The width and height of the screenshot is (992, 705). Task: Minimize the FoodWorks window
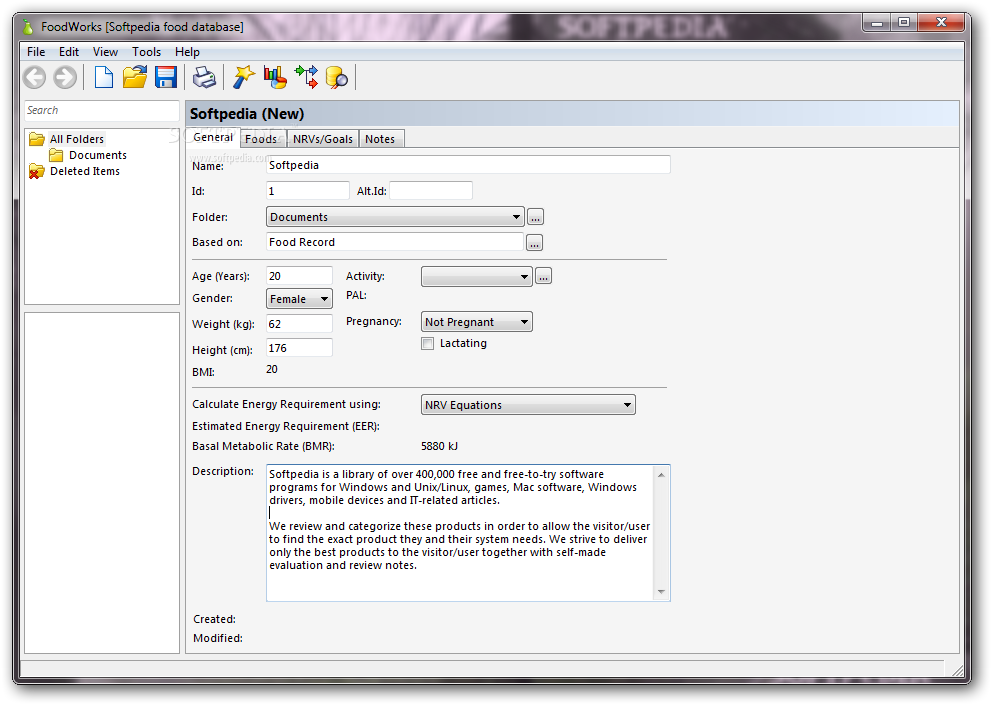pos(877,23)
